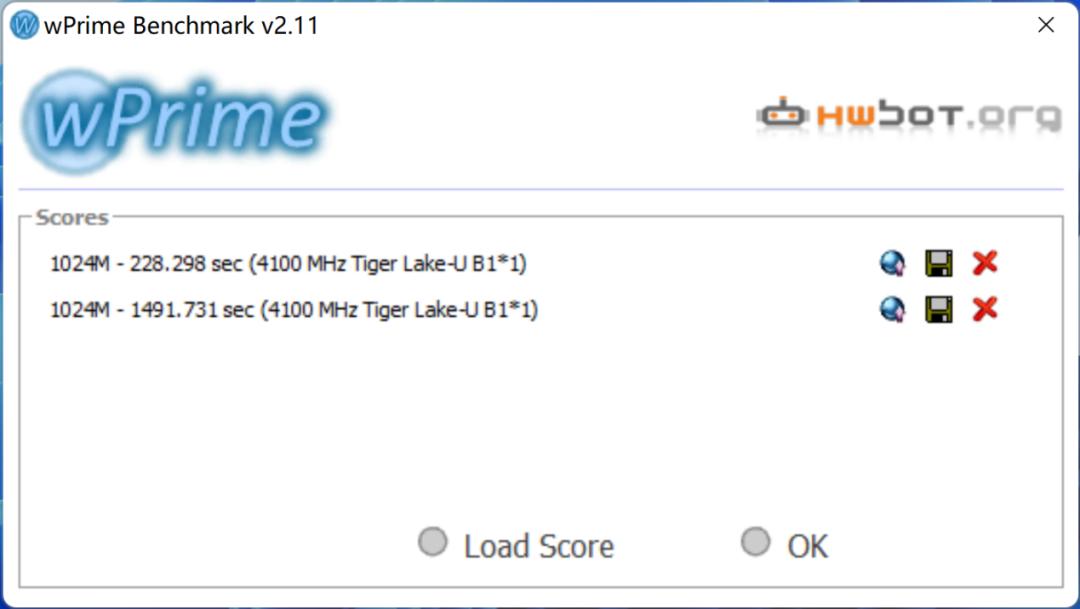Open the hwbot.org link text
This screenshot has height=609, width=1080.
coord(939,116)
